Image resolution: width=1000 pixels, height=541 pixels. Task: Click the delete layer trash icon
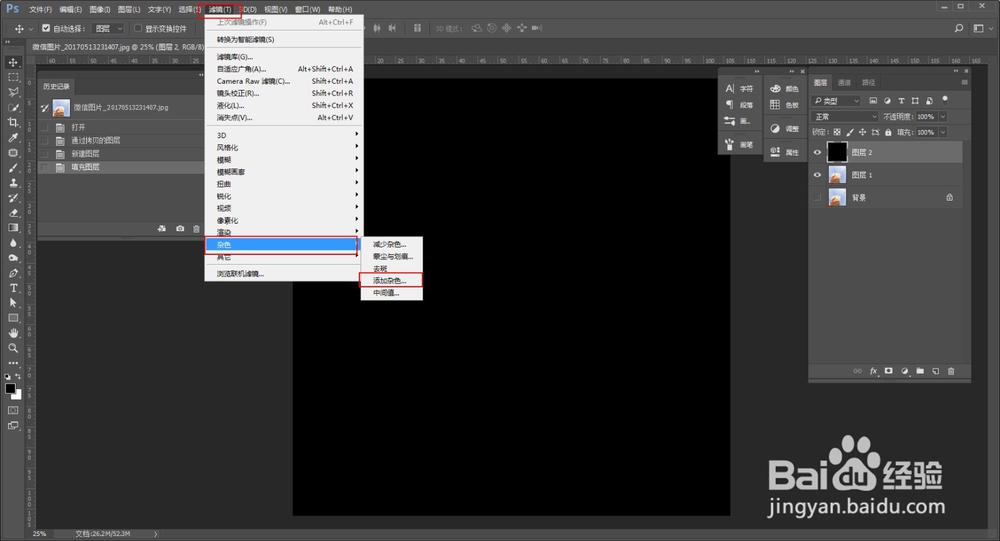click(951, 371)
